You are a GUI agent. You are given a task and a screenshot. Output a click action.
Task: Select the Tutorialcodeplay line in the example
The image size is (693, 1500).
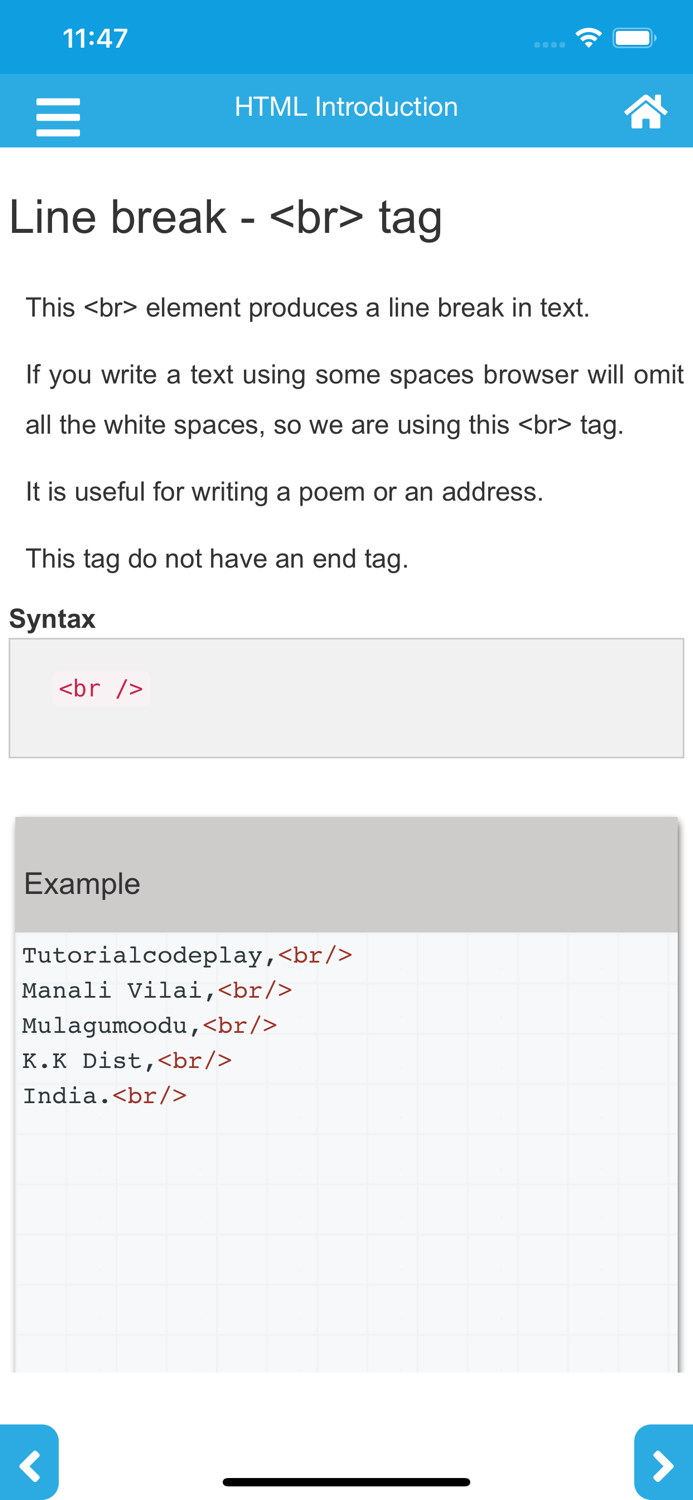tap(148, 955)
